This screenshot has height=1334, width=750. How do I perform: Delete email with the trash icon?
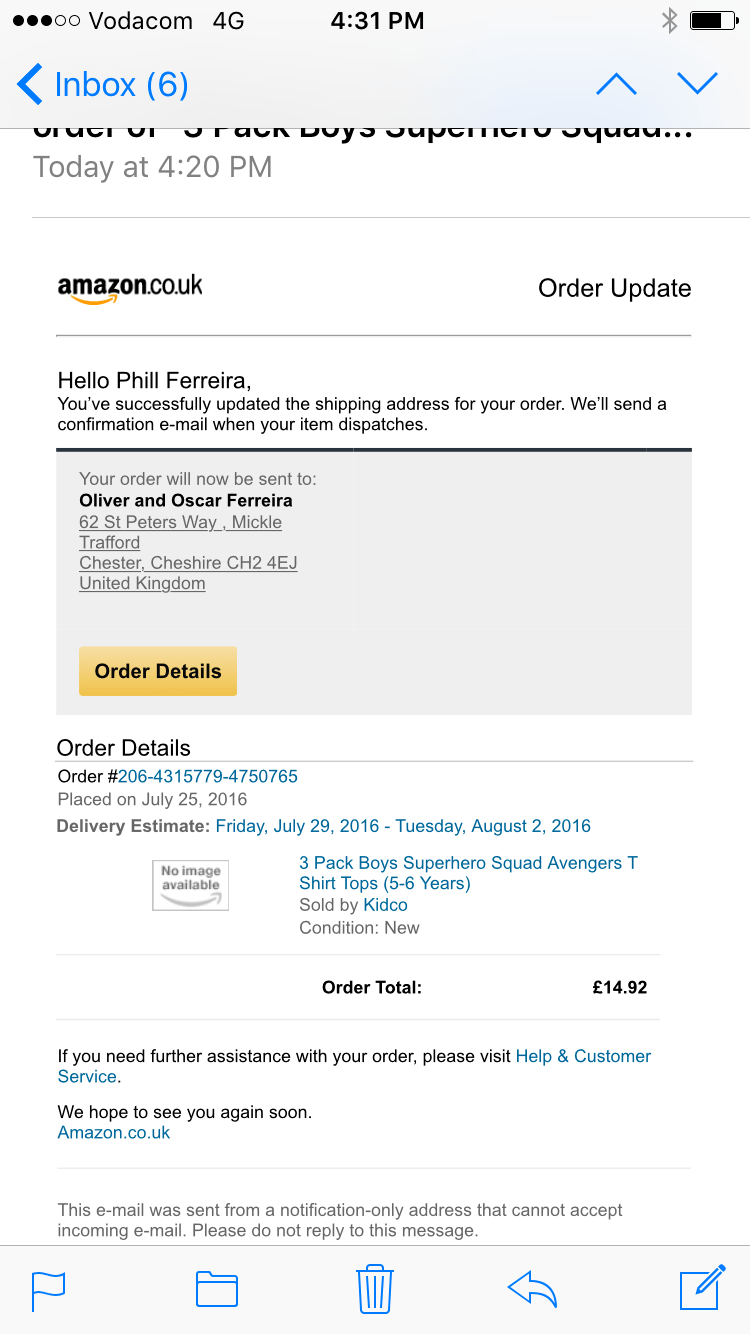374,1288
